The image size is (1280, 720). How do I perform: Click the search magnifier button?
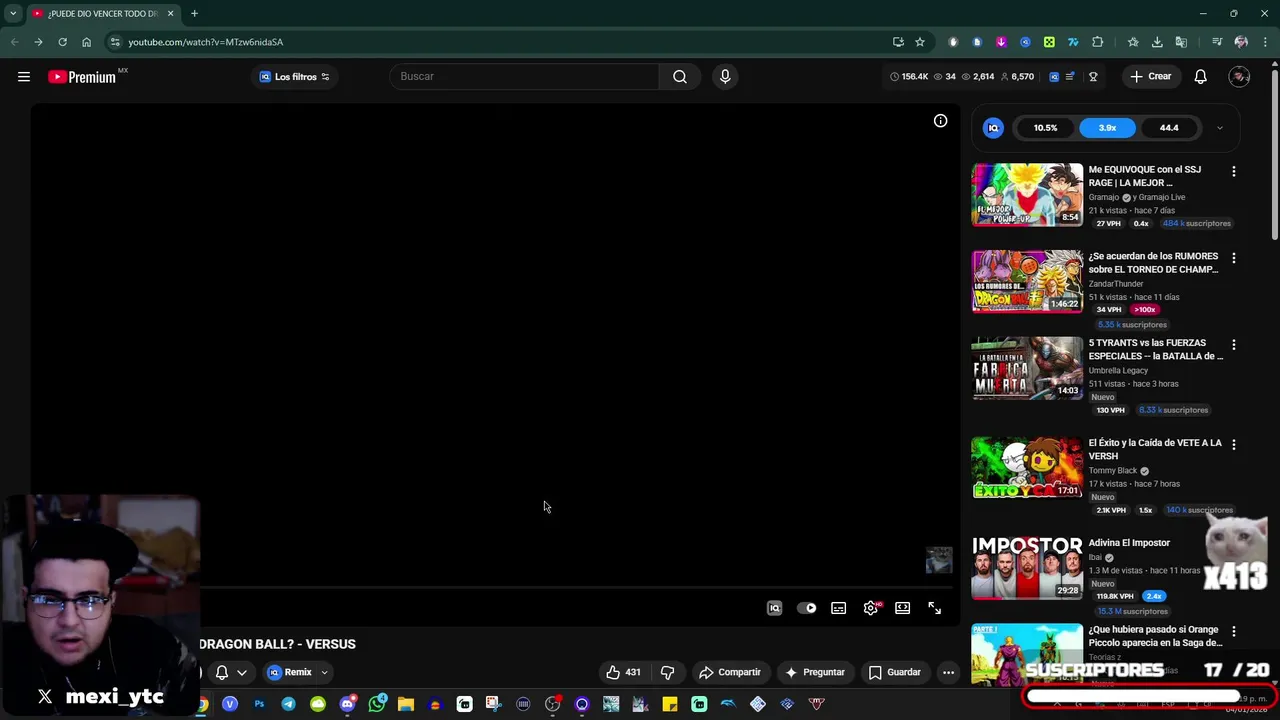680,77
